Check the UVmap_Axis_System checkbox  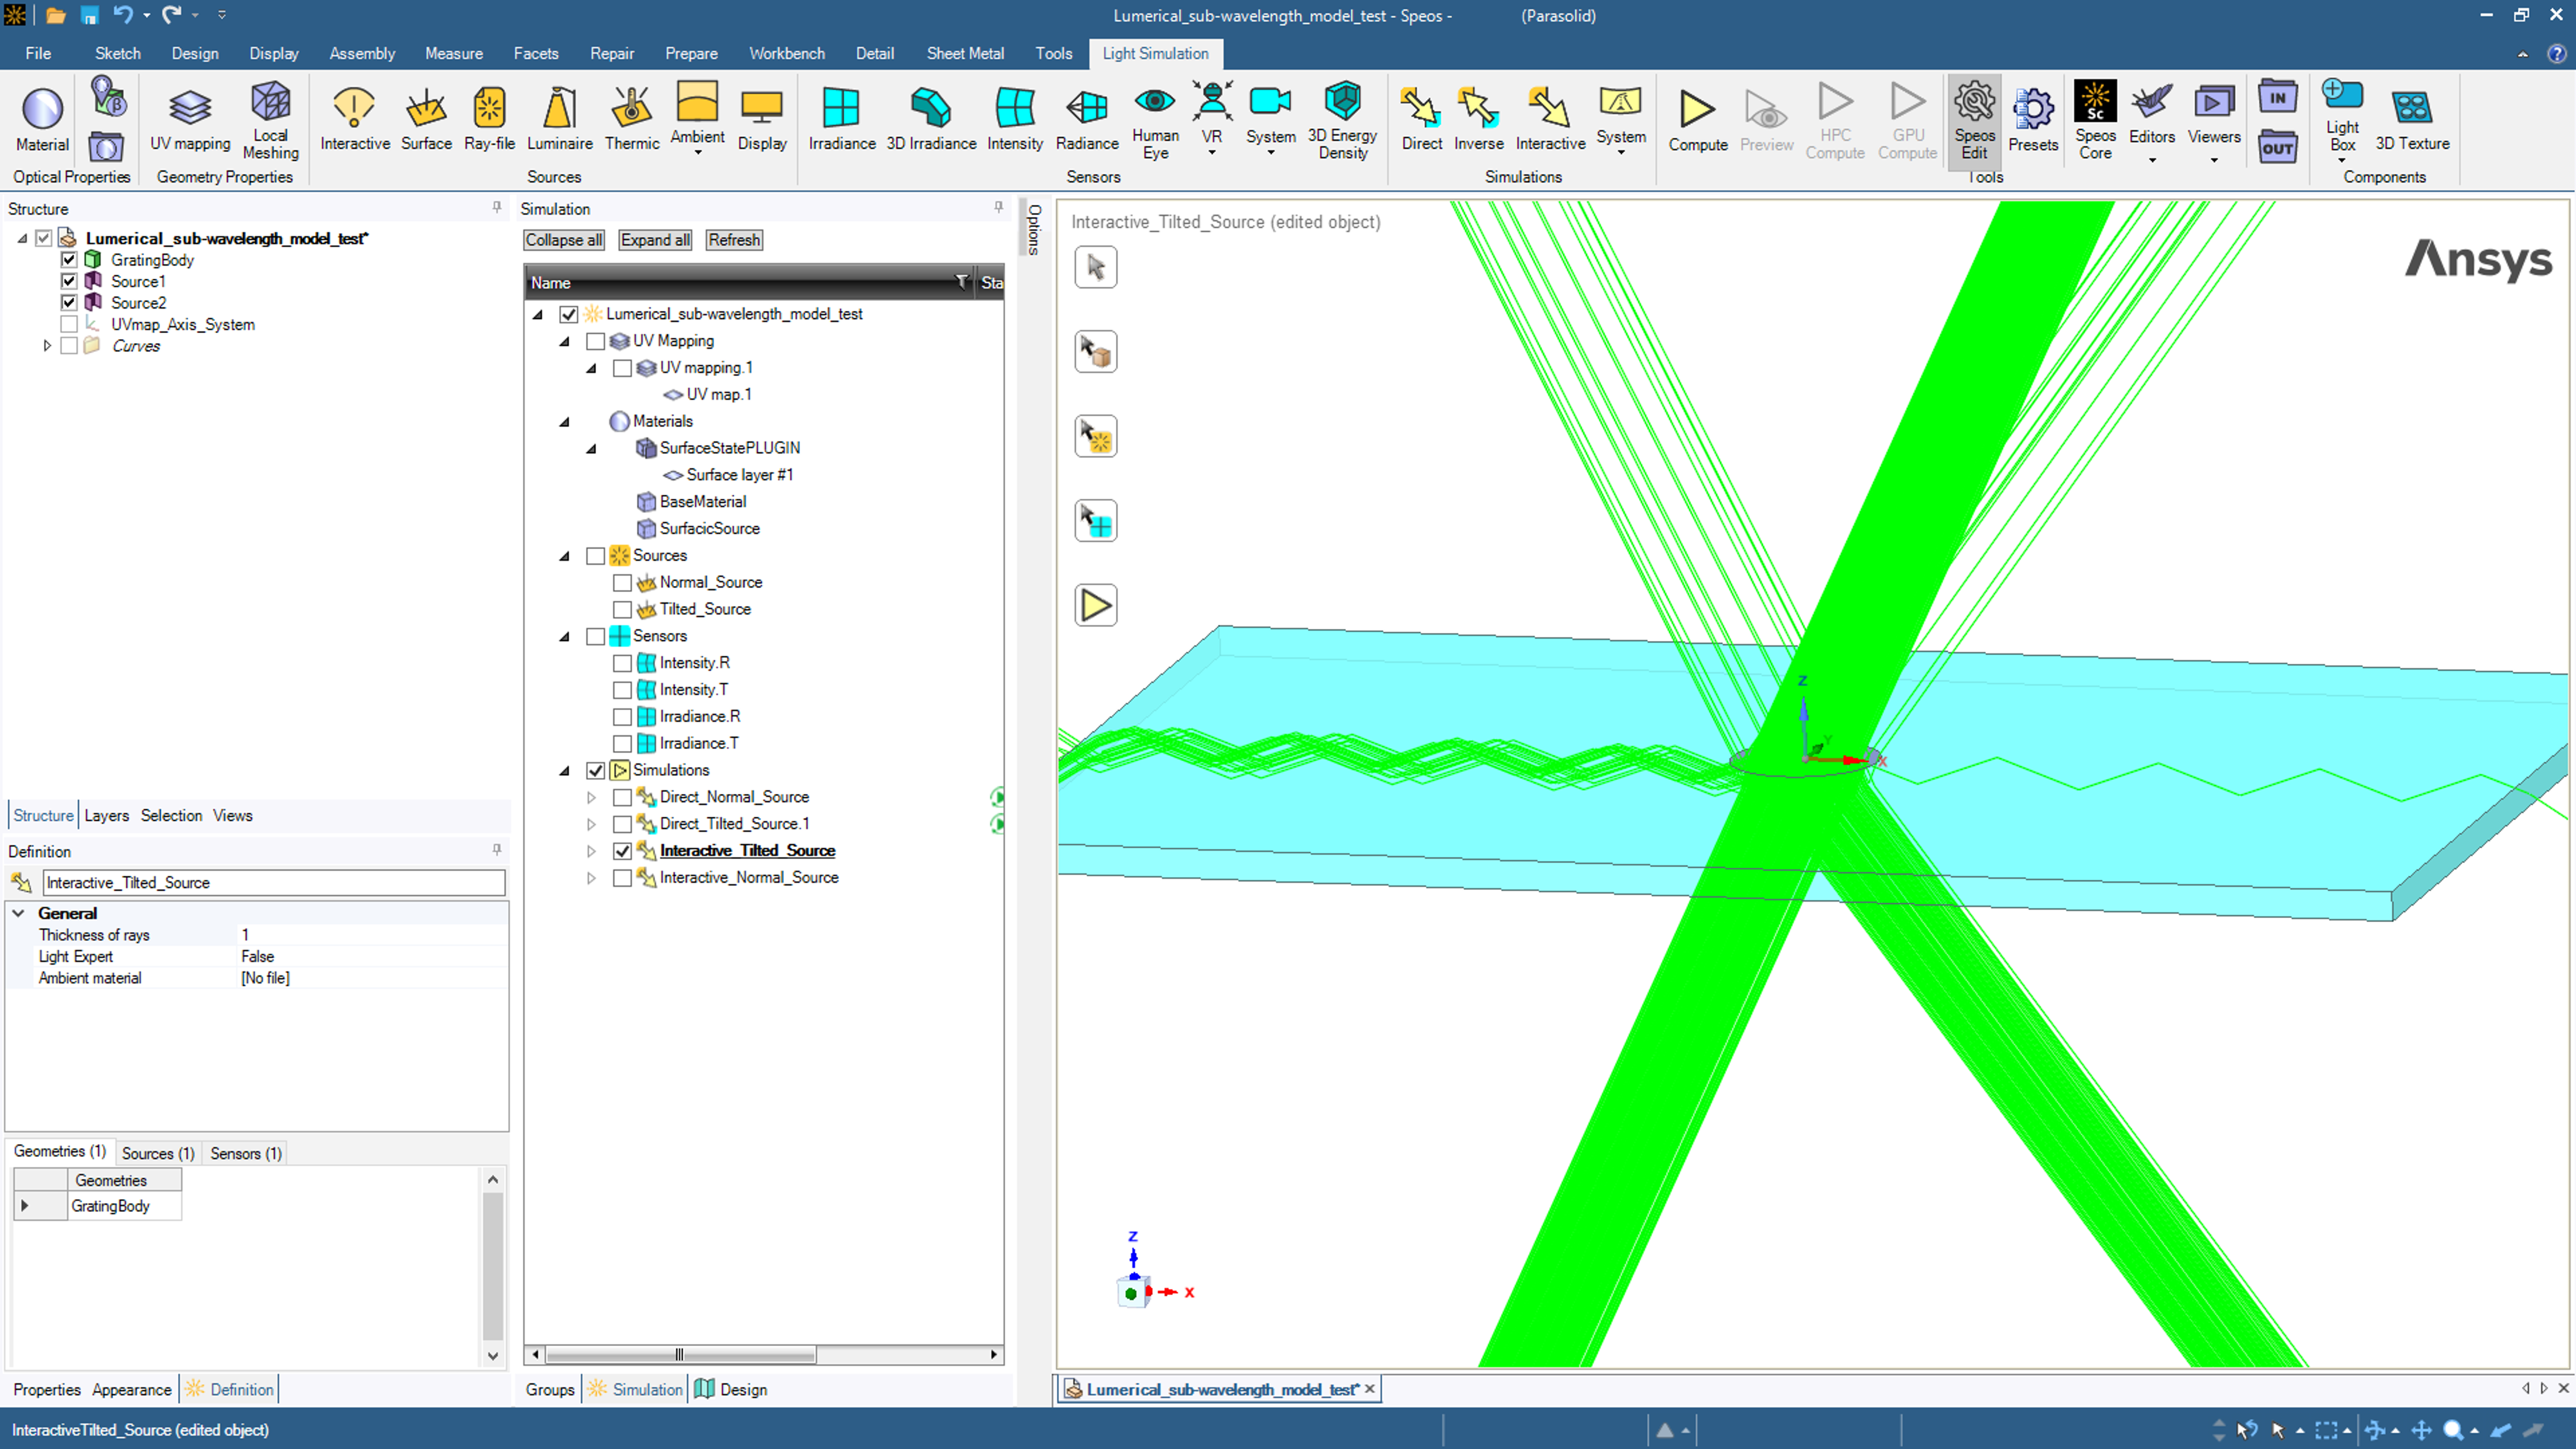(x=69, y=324)
